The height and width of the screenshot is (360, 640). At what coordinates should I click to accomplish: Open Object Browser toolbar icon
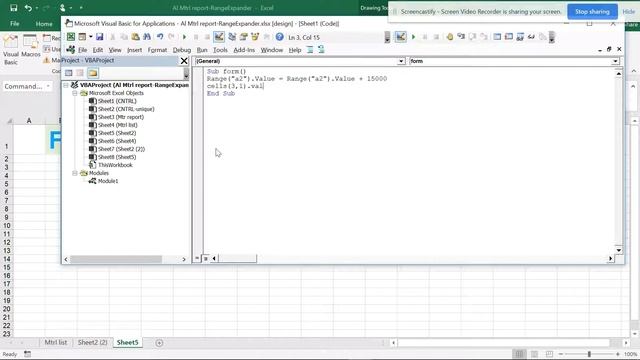pyautogui.click(x=255, y=37)
